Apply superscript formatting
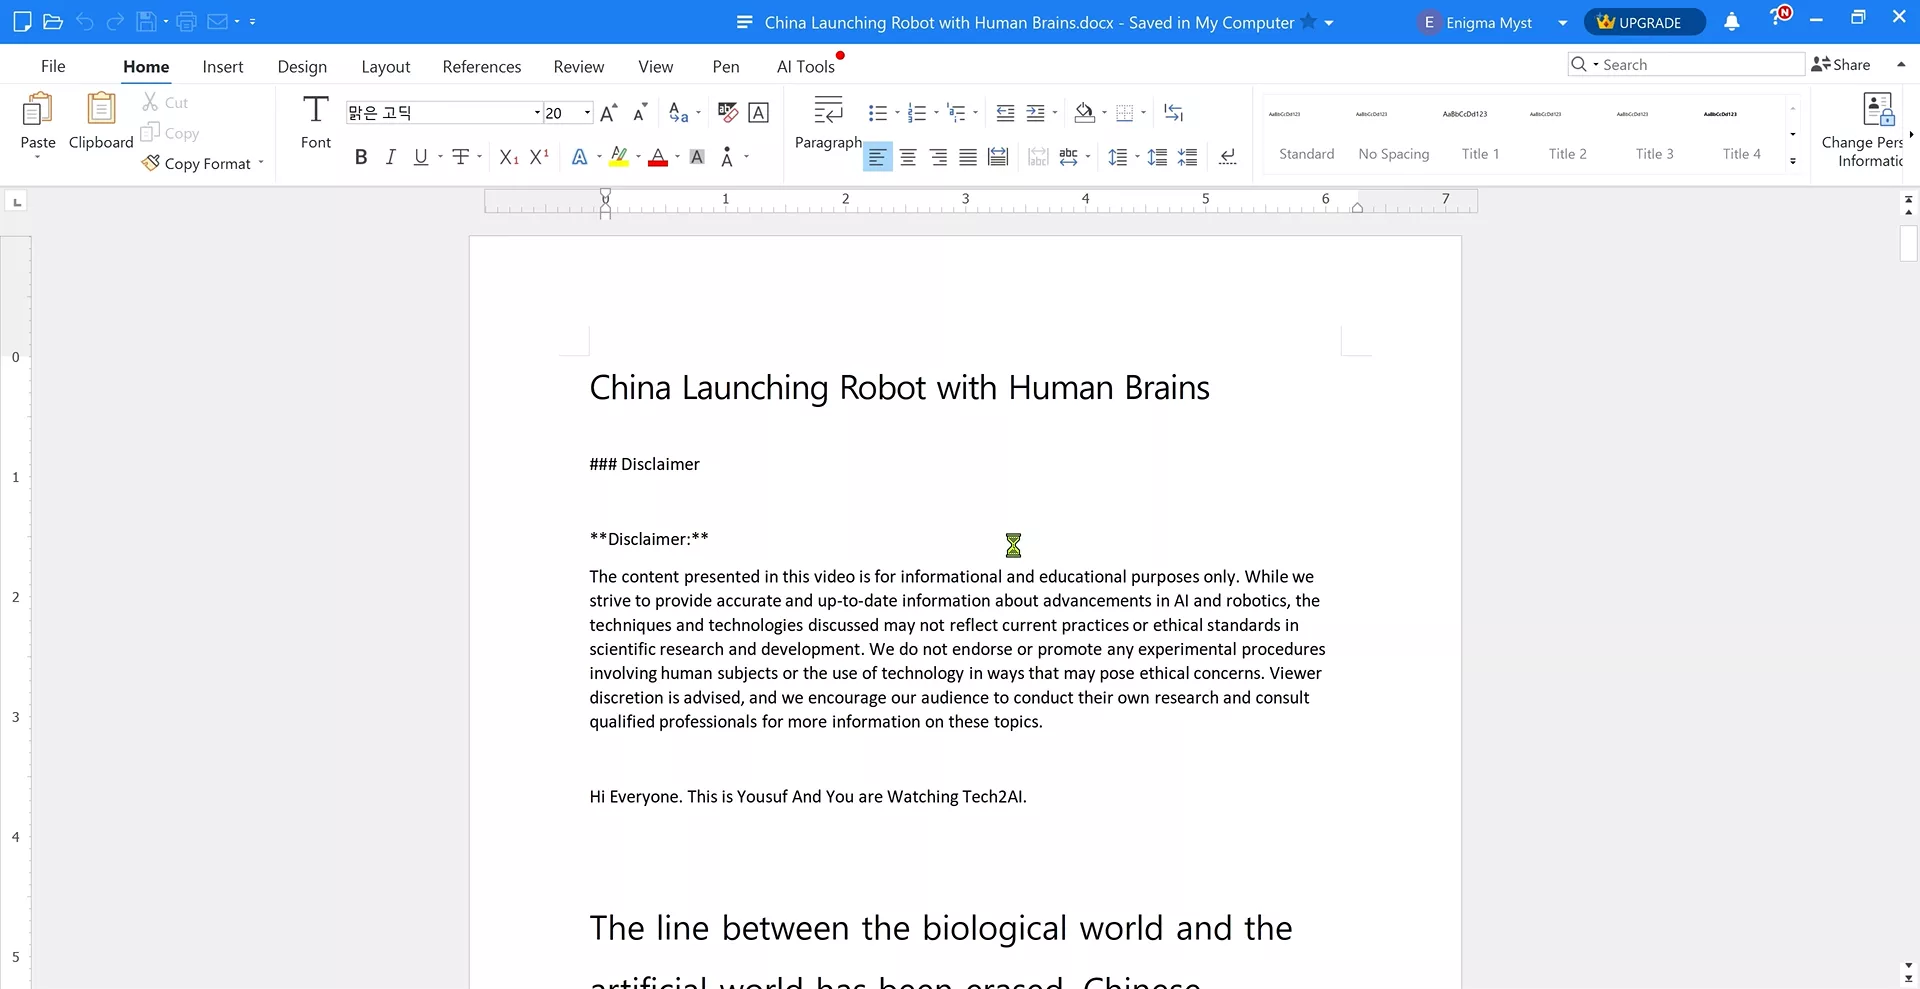The image size is (1920, 989). click(x=540, y=157)
